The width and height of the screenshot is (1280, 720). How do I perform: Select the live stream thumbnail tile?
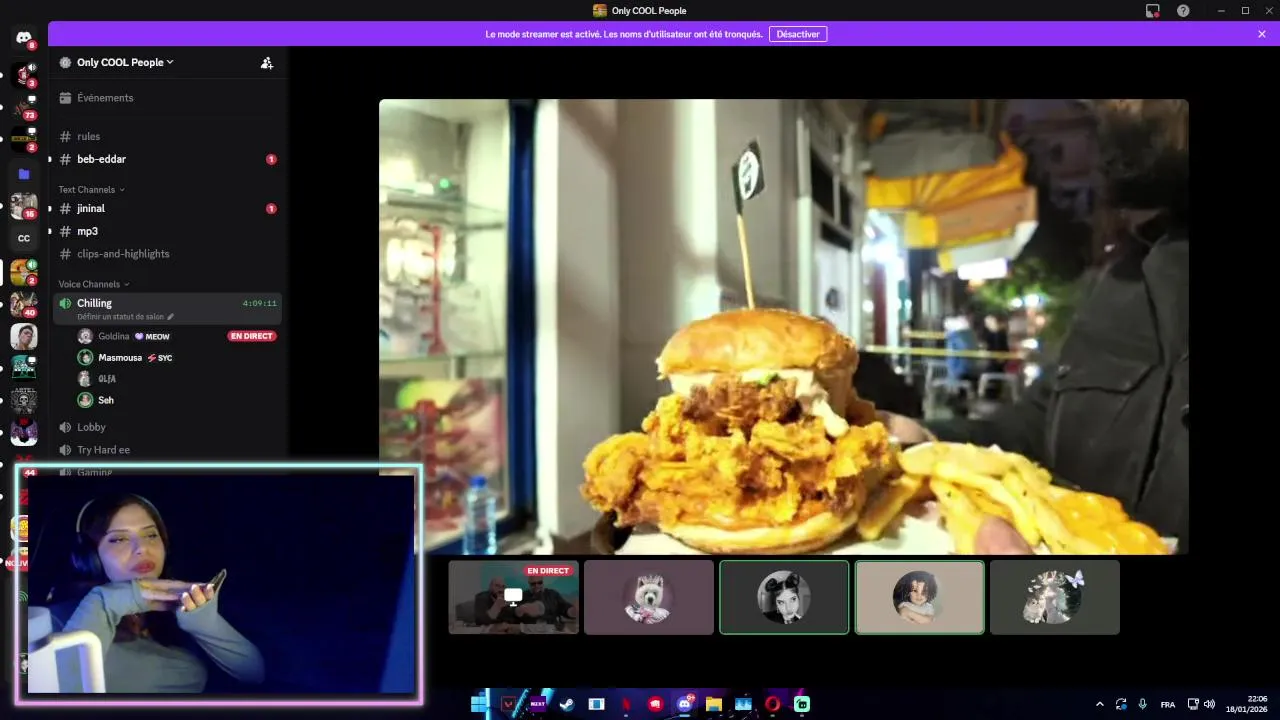(x=513, y=597)
